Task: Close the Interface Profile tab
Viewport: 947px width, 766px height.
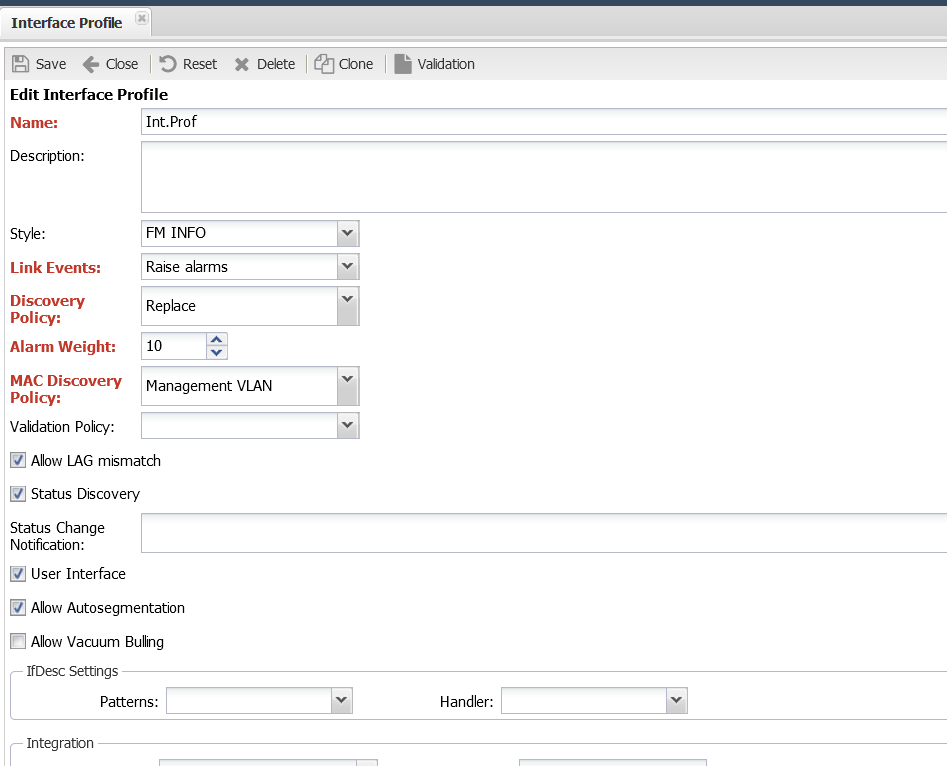Action: point(141,18)
